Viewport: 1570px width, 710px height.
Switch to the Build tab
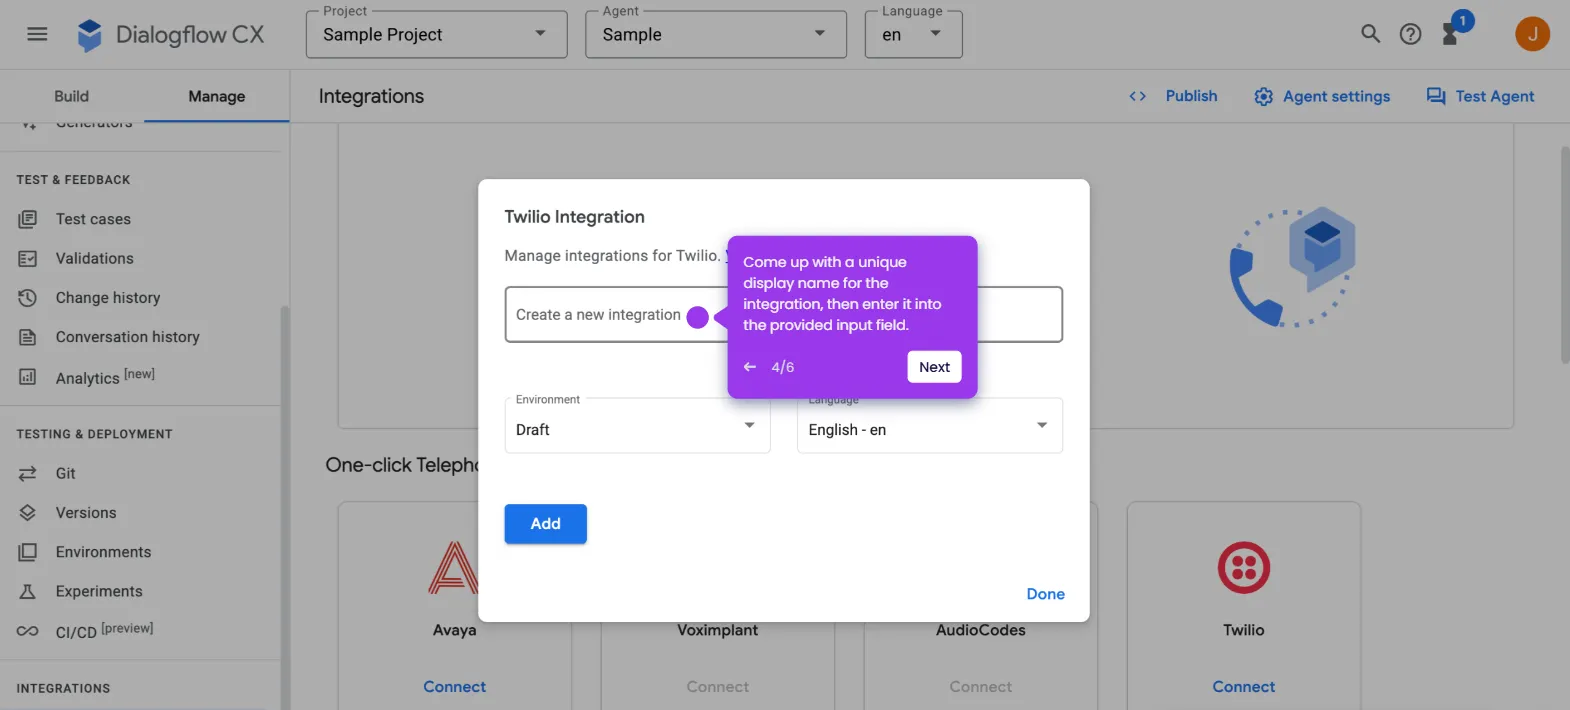(71, 96)
